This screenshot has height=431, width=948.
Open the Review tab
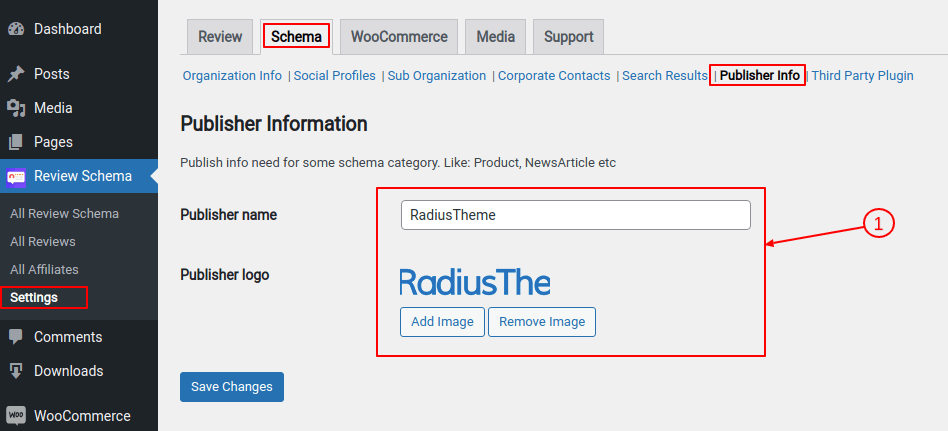click(x=220, y=37)
